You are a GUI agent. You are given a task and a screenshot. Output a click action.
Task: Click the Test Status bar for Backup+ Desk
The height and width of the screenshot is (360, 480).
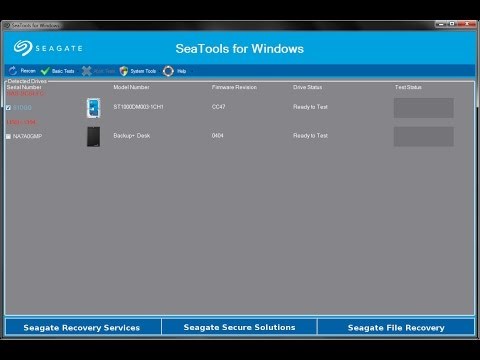423,136
